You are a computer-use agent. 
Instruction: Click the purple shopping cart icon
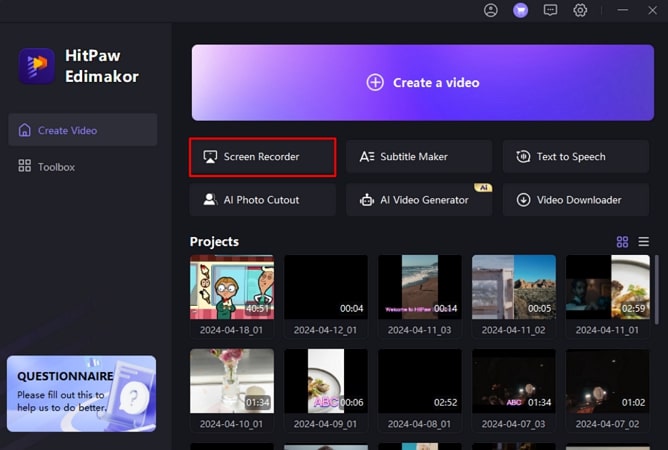click(520, 10)
